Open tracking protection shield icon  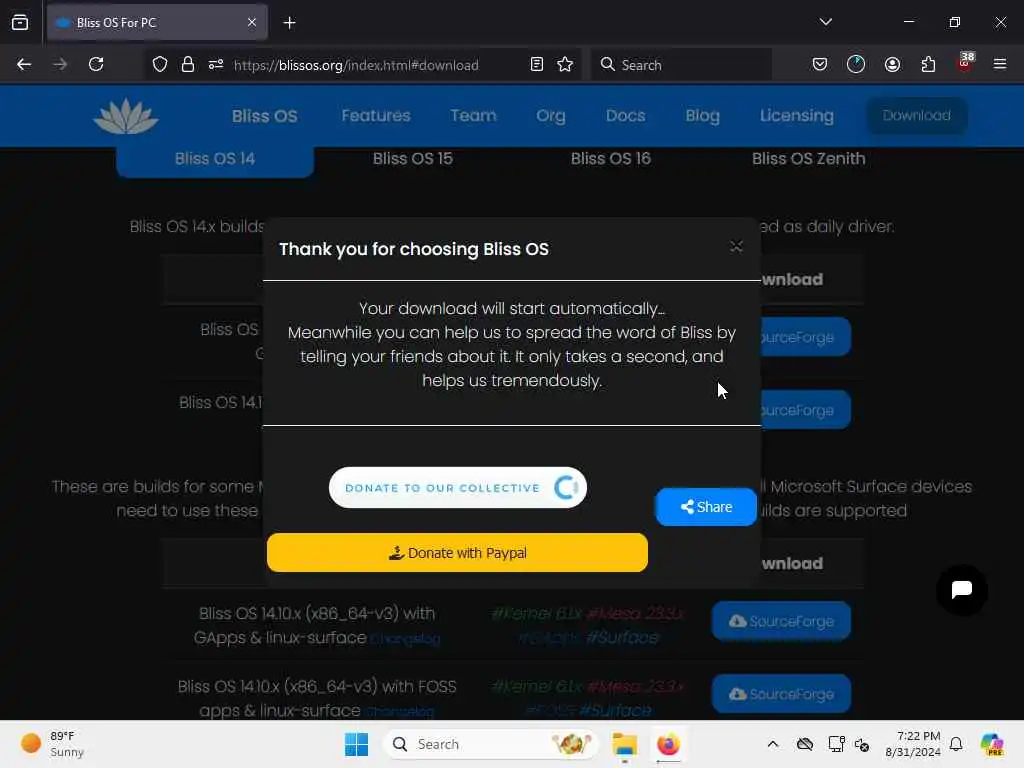(160, 65)
